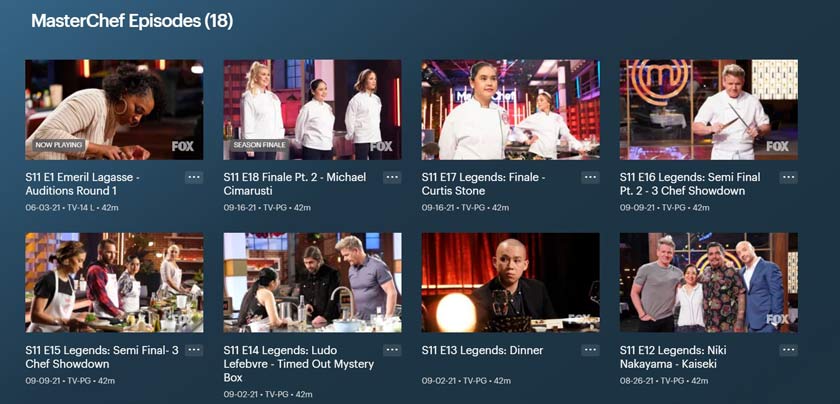Open more options for S11 E12 Niki Nakayama
840x404 pixels.
coord(789,350)
